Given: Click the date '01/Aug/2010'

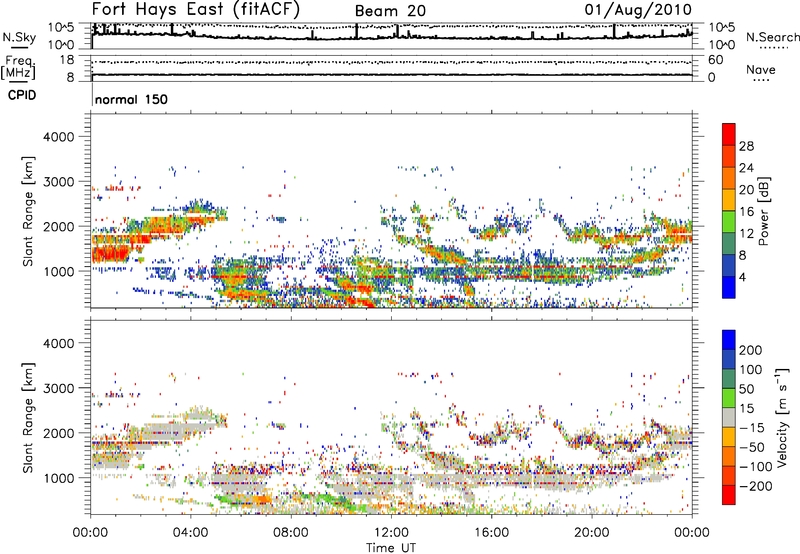Looking at the screenshot, I should 638,9.
